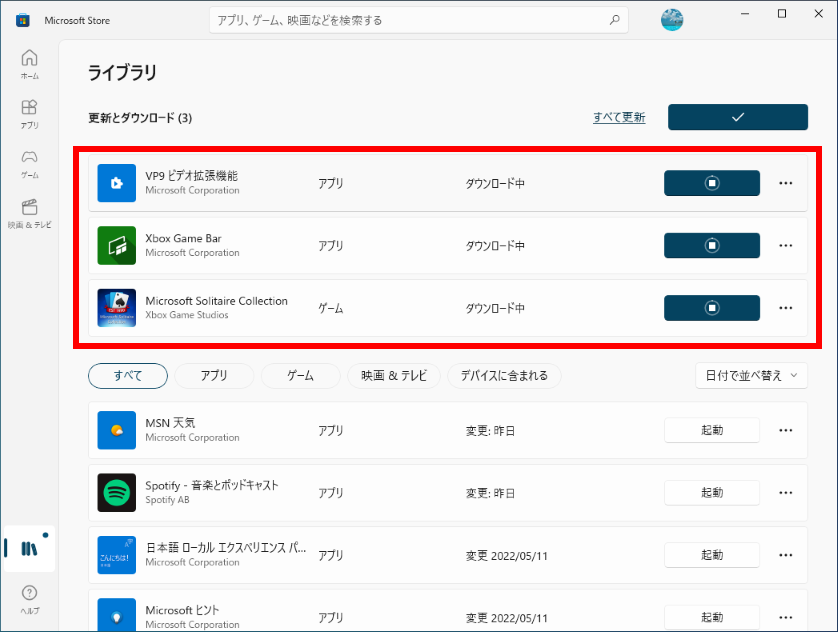Launch 日本語 ローカル エクスペリエンス パック

(712, 555)
